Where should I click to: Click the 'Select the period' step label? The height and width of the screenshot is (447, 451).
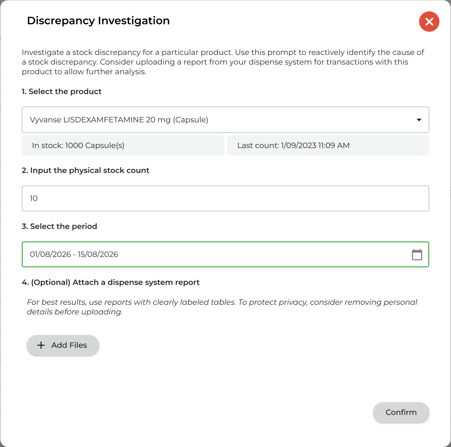coord(59,226)
